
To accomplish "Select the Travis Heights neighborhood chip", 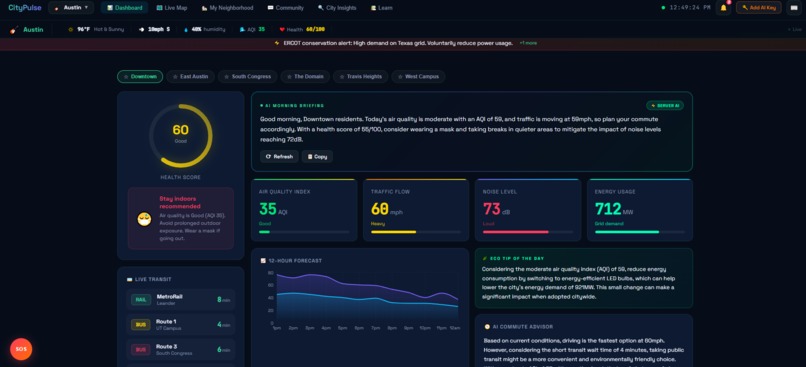I will pyautogui.click(x=360, y=77).
